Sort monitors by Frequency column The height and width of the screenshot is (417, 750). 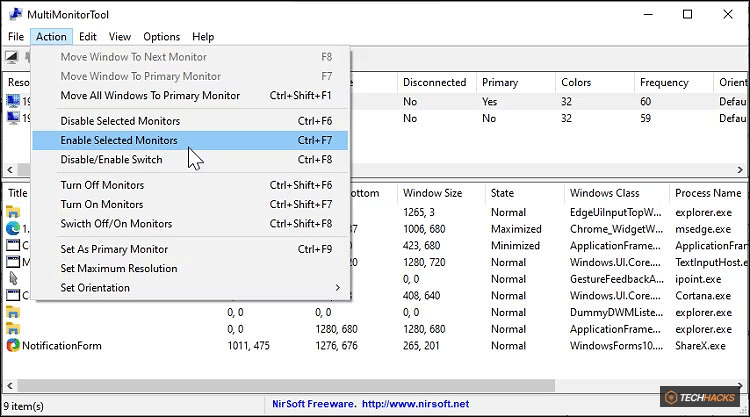pos(673,82)
